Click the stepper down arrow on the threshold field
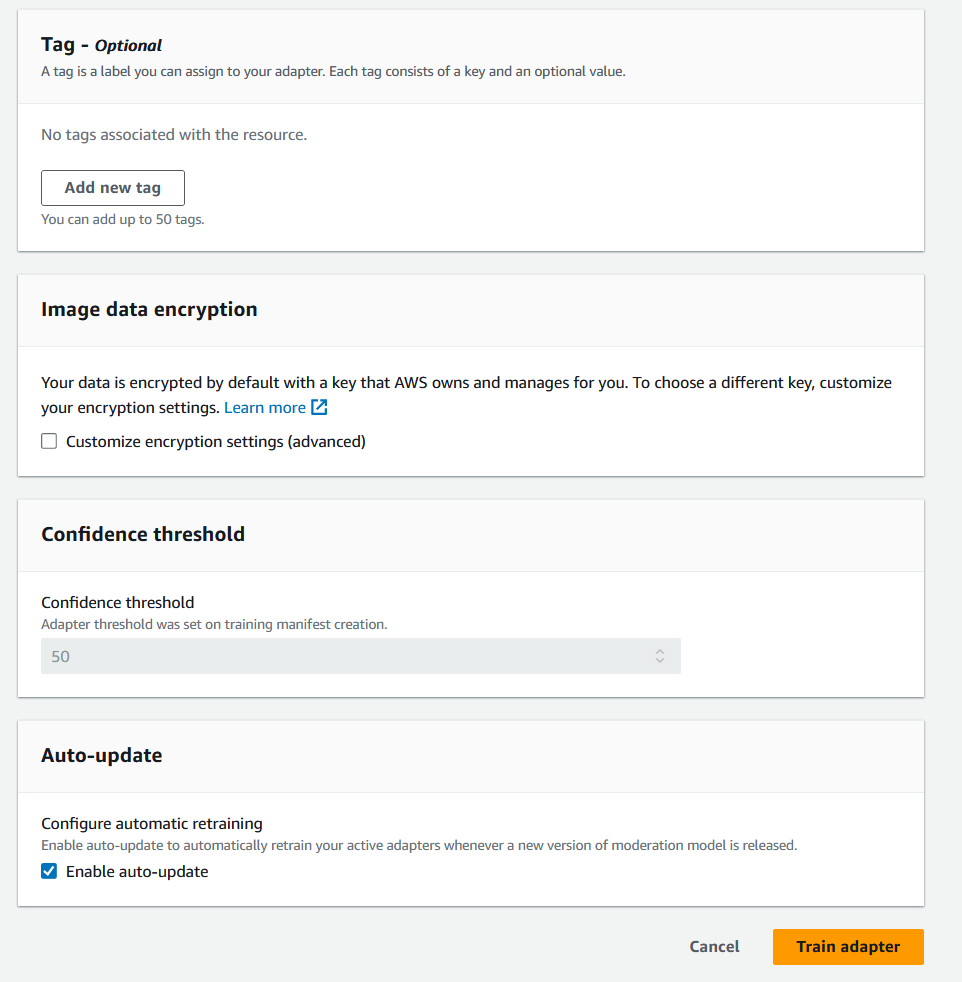Screen dimensions: 962x982 660,660
